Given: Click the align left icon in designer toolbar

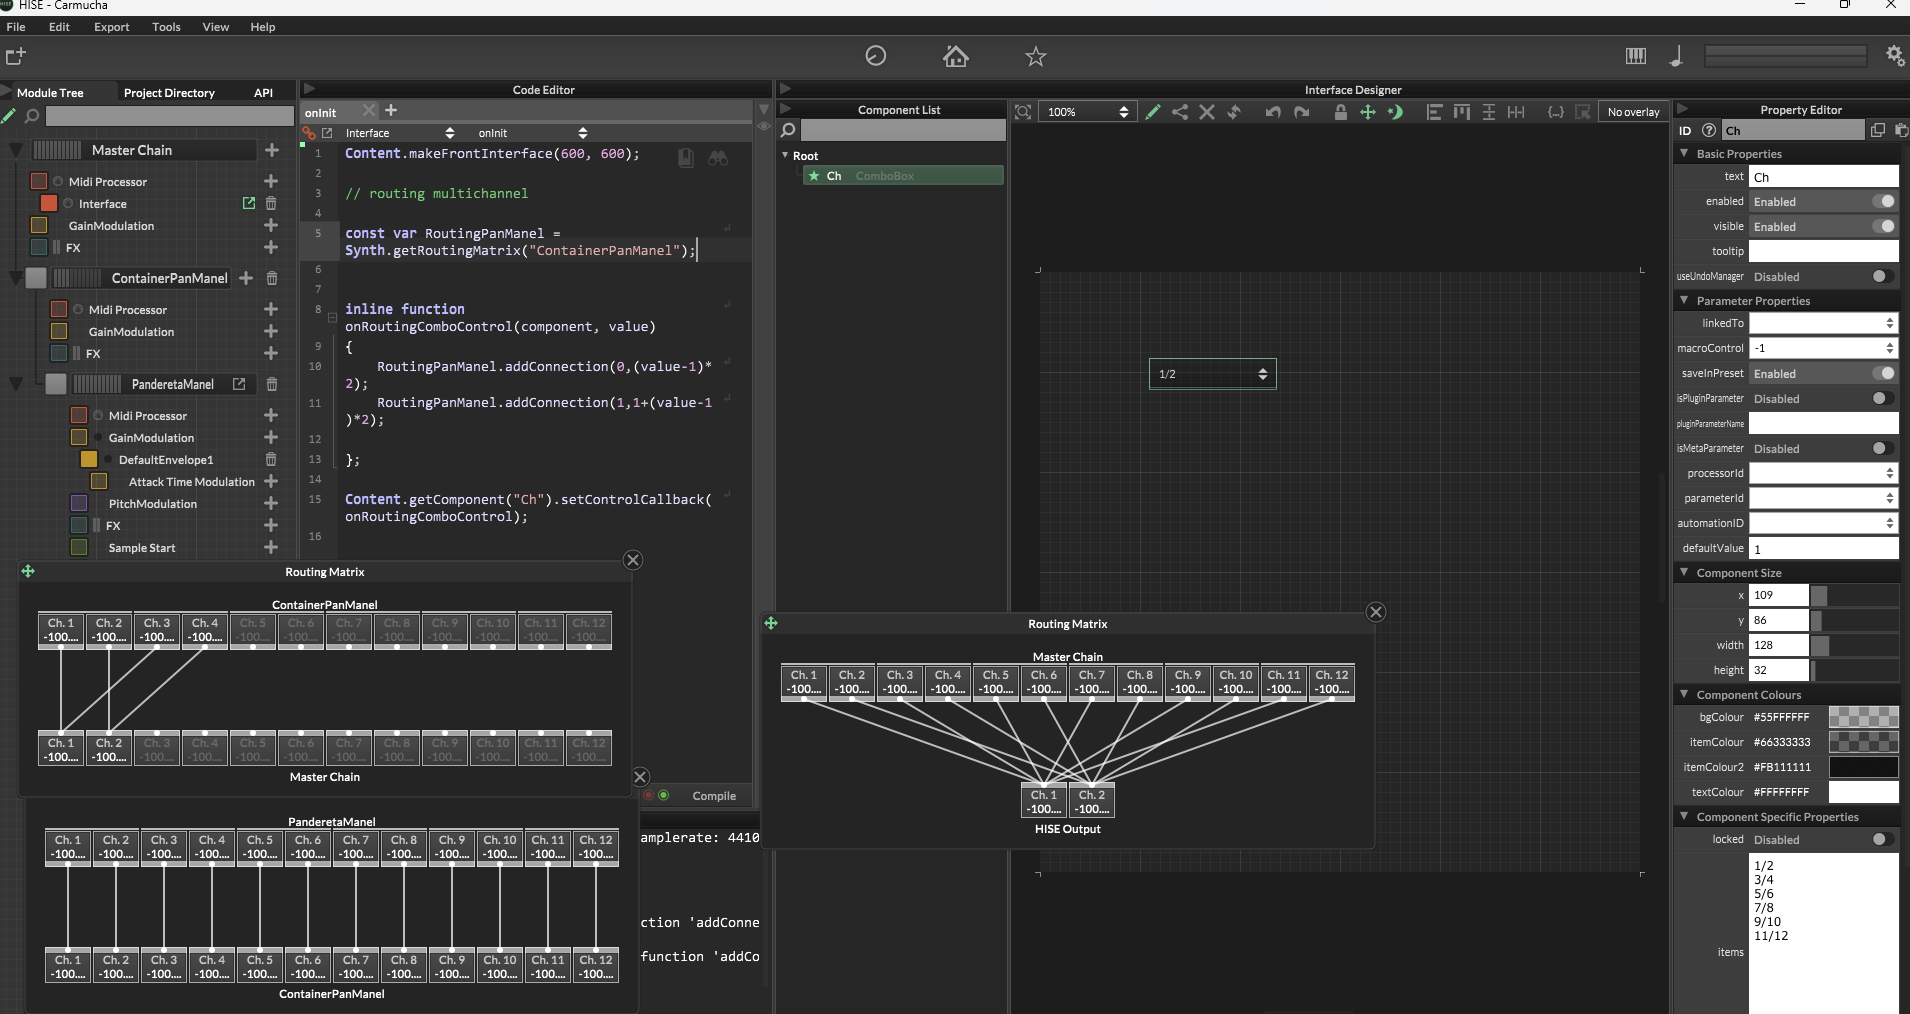Looking at the screenshot, I should [x=1434, y=112].
